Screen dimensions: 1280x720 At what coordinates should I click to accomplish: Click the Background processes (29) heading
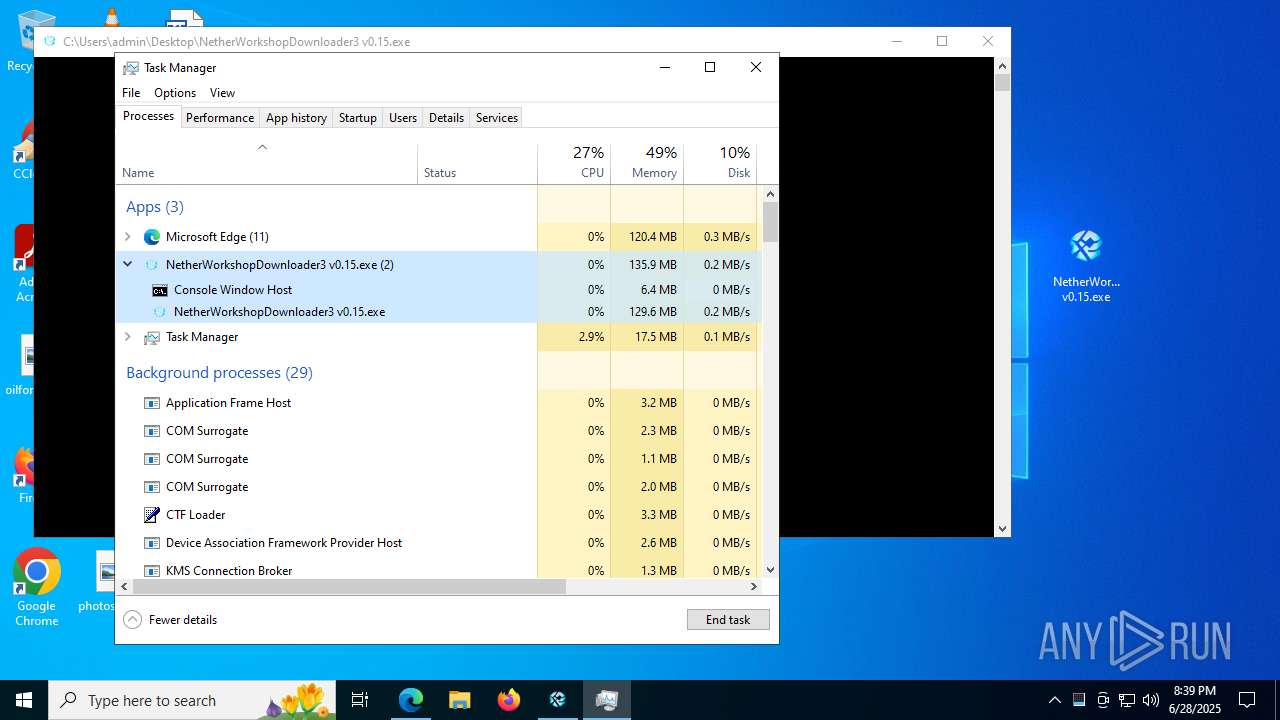coord(219,373)
